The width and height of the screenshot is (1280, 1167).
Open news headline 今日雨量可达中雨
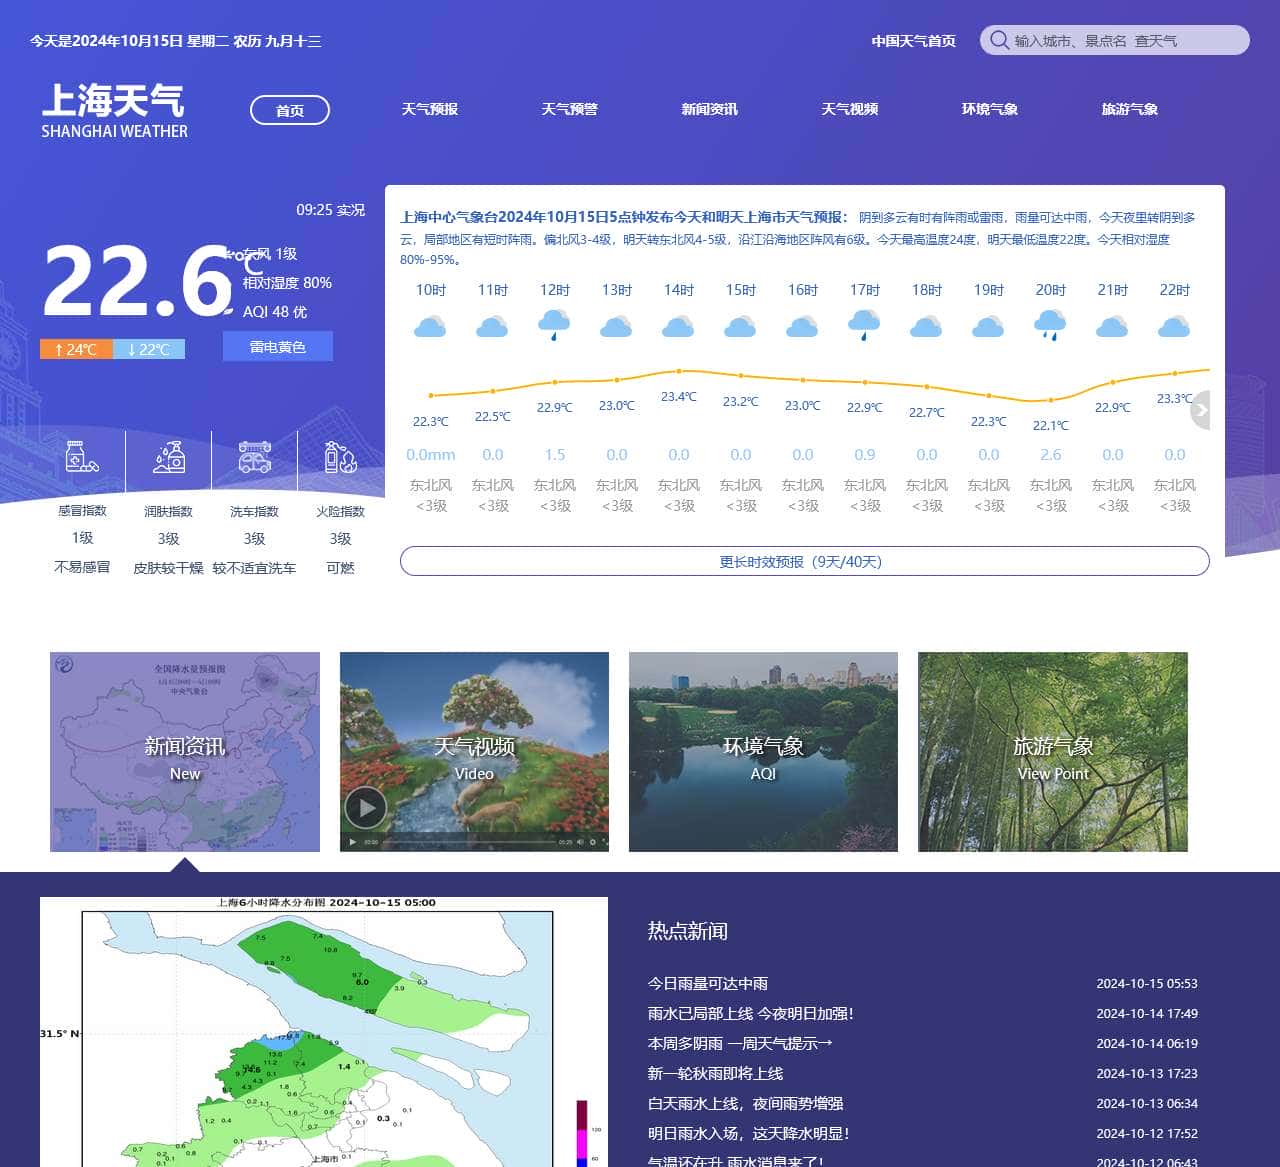(x=708, y=983)
